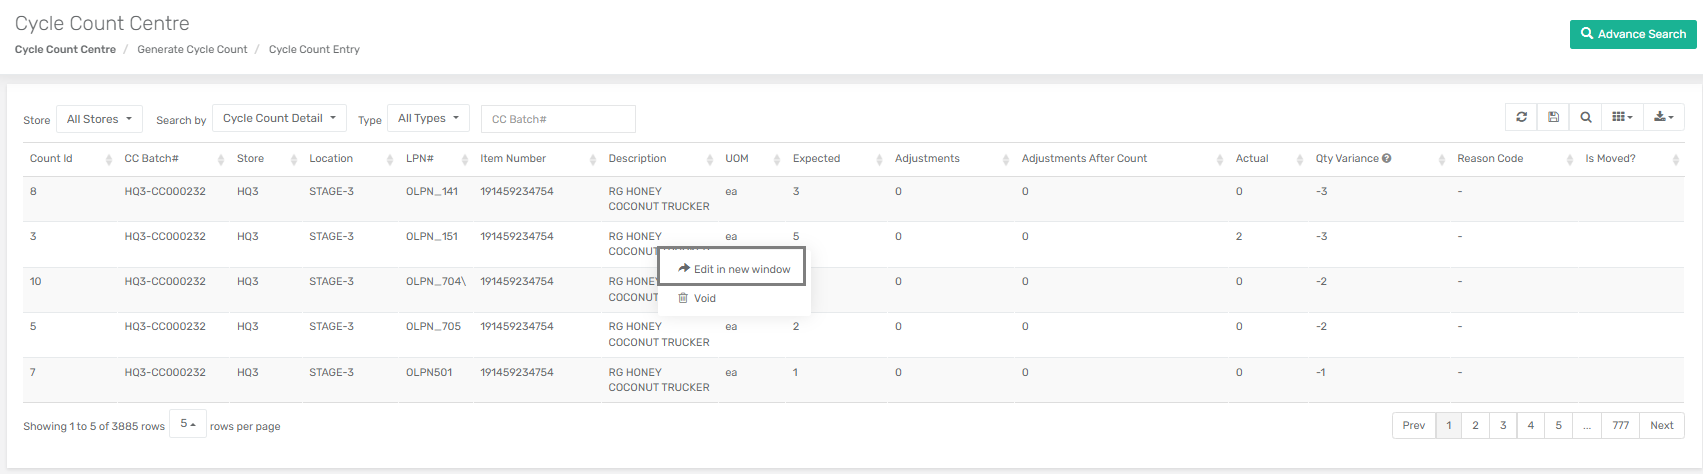Go to page 4 of results
This screenshot has width=1703, height=474.
pyautogui.click(x=1531, y=425)
